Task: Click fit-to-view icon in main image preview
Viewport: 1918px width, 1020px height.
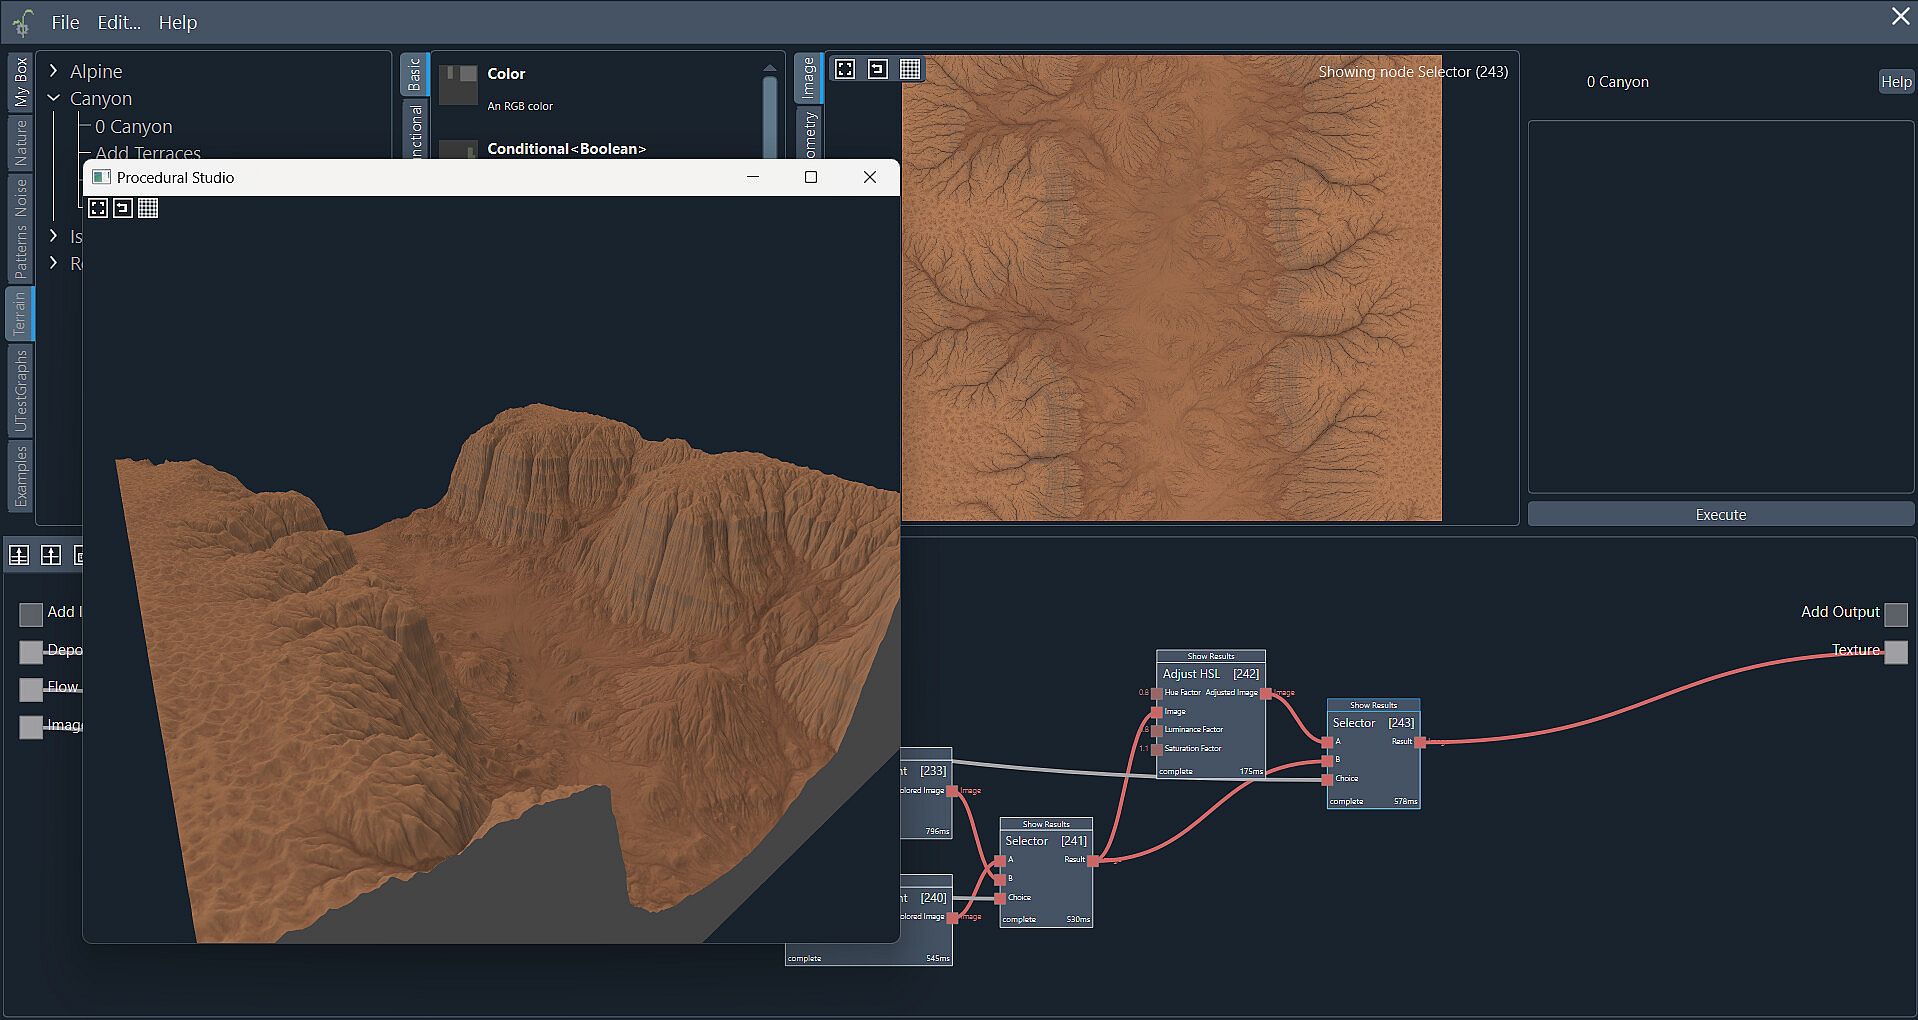Action: (845, 69)
